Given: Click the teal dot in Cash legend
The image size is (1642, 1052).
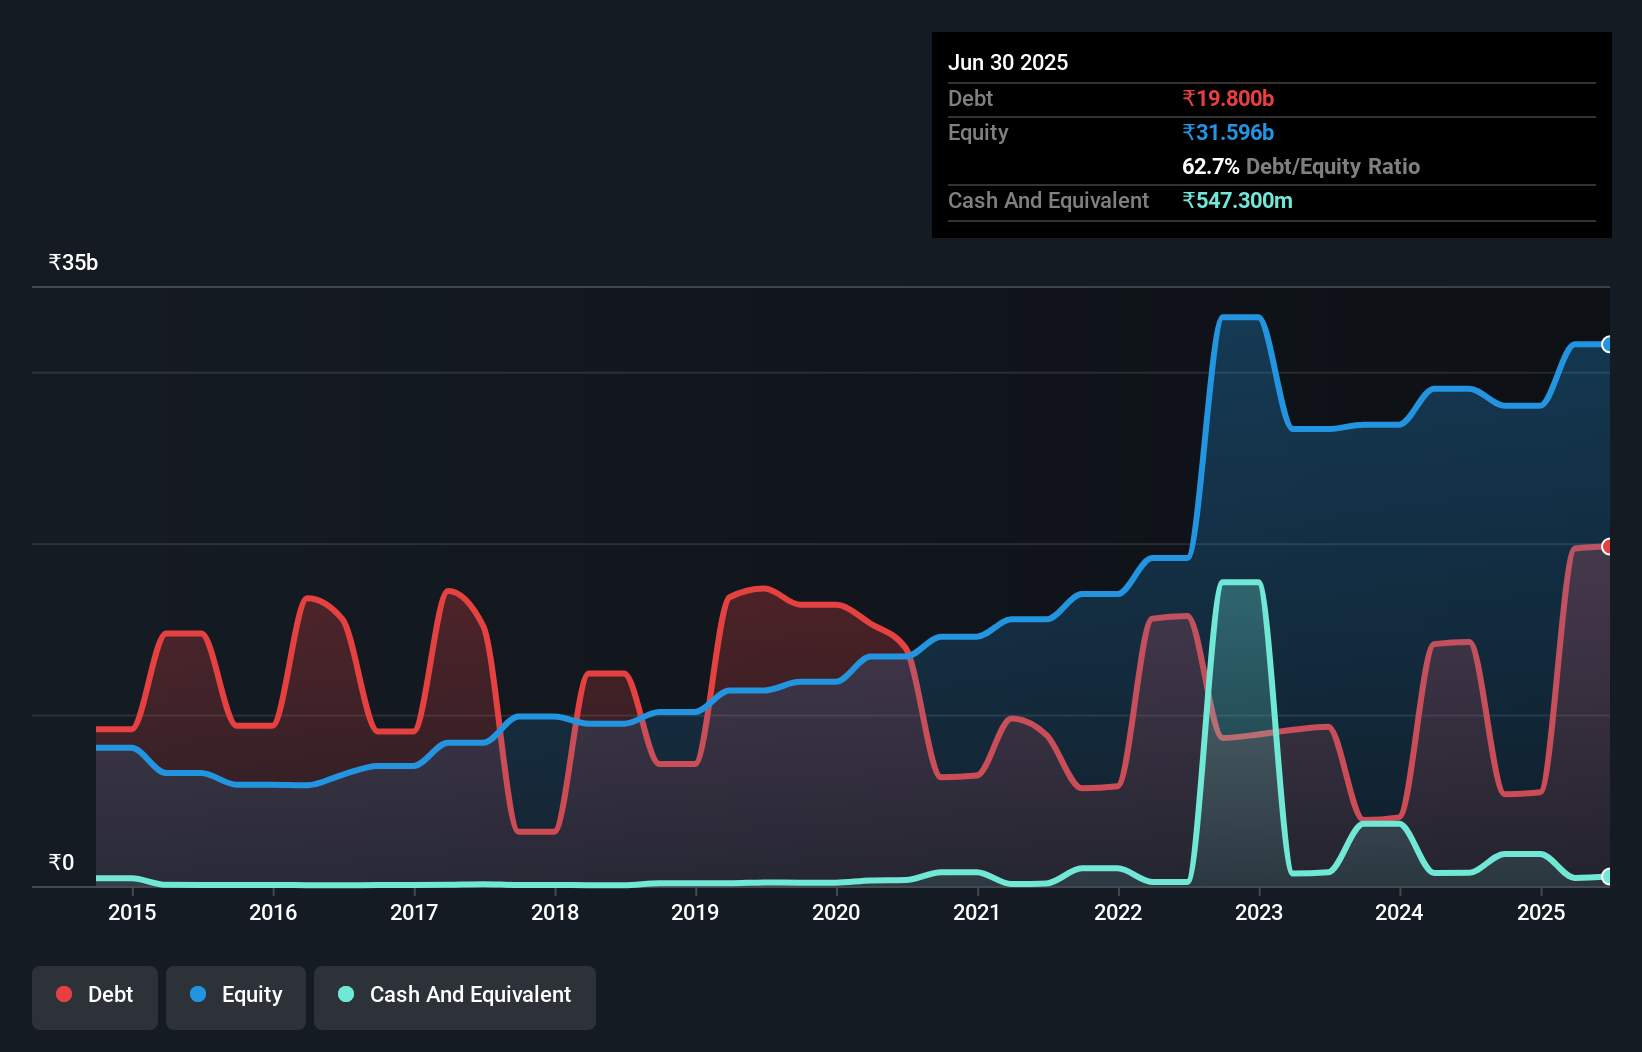Looking at the screenshot, I should click(x=346, y=994).
